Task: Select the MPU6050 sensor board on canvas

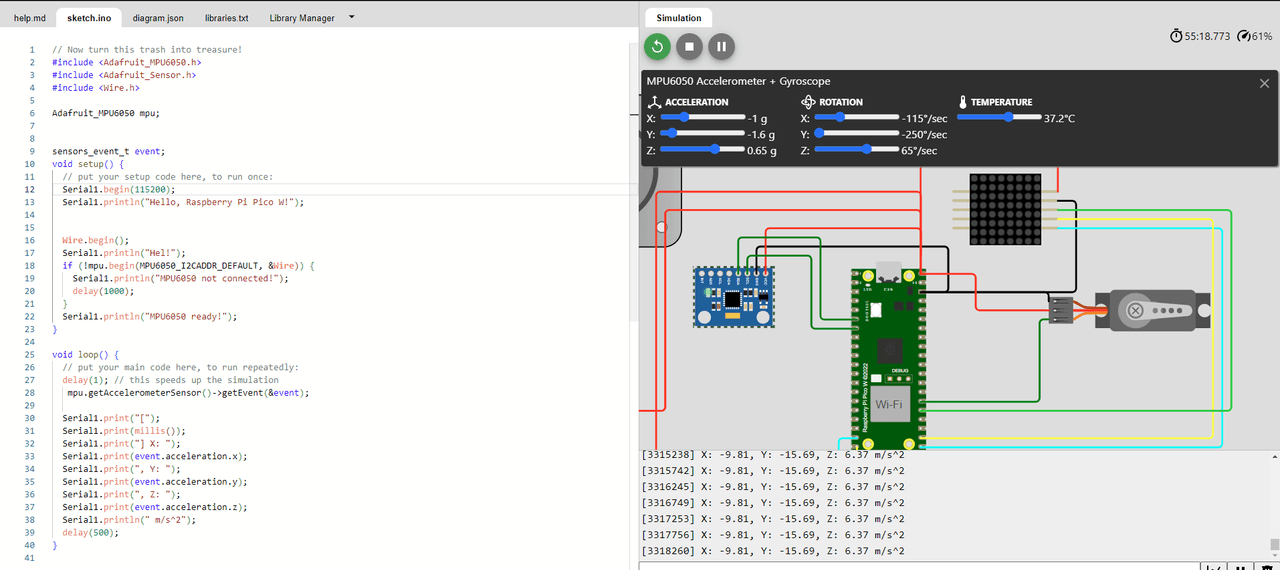Action: [x=734, y=297]
